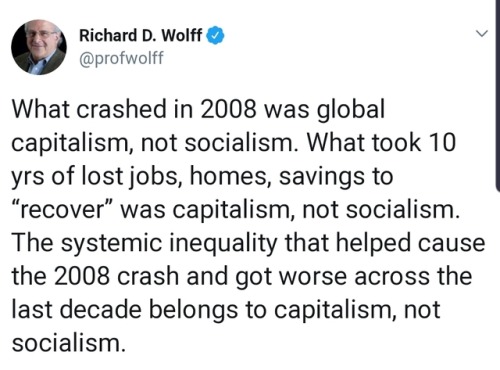Visit the @profwolff handle link
The height and width of the screenshot is (370, 500).
point(121,58)
